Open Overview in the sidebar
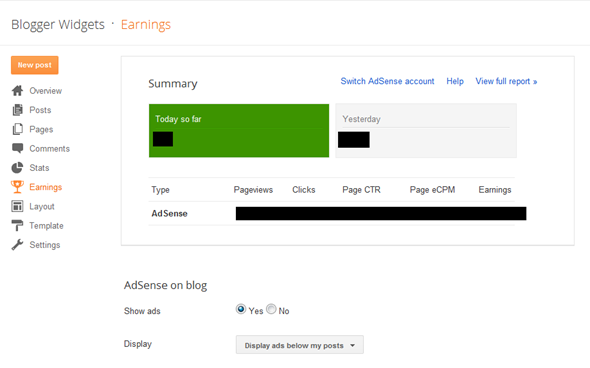590x368 pixels. pos(46,91)
